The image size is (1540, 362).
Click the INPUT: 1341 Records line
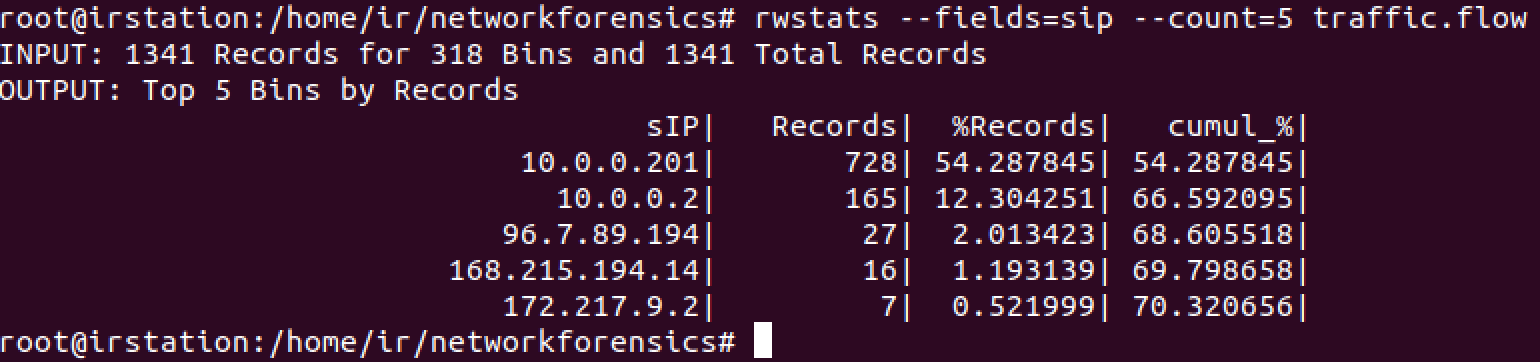coord(493,55)
